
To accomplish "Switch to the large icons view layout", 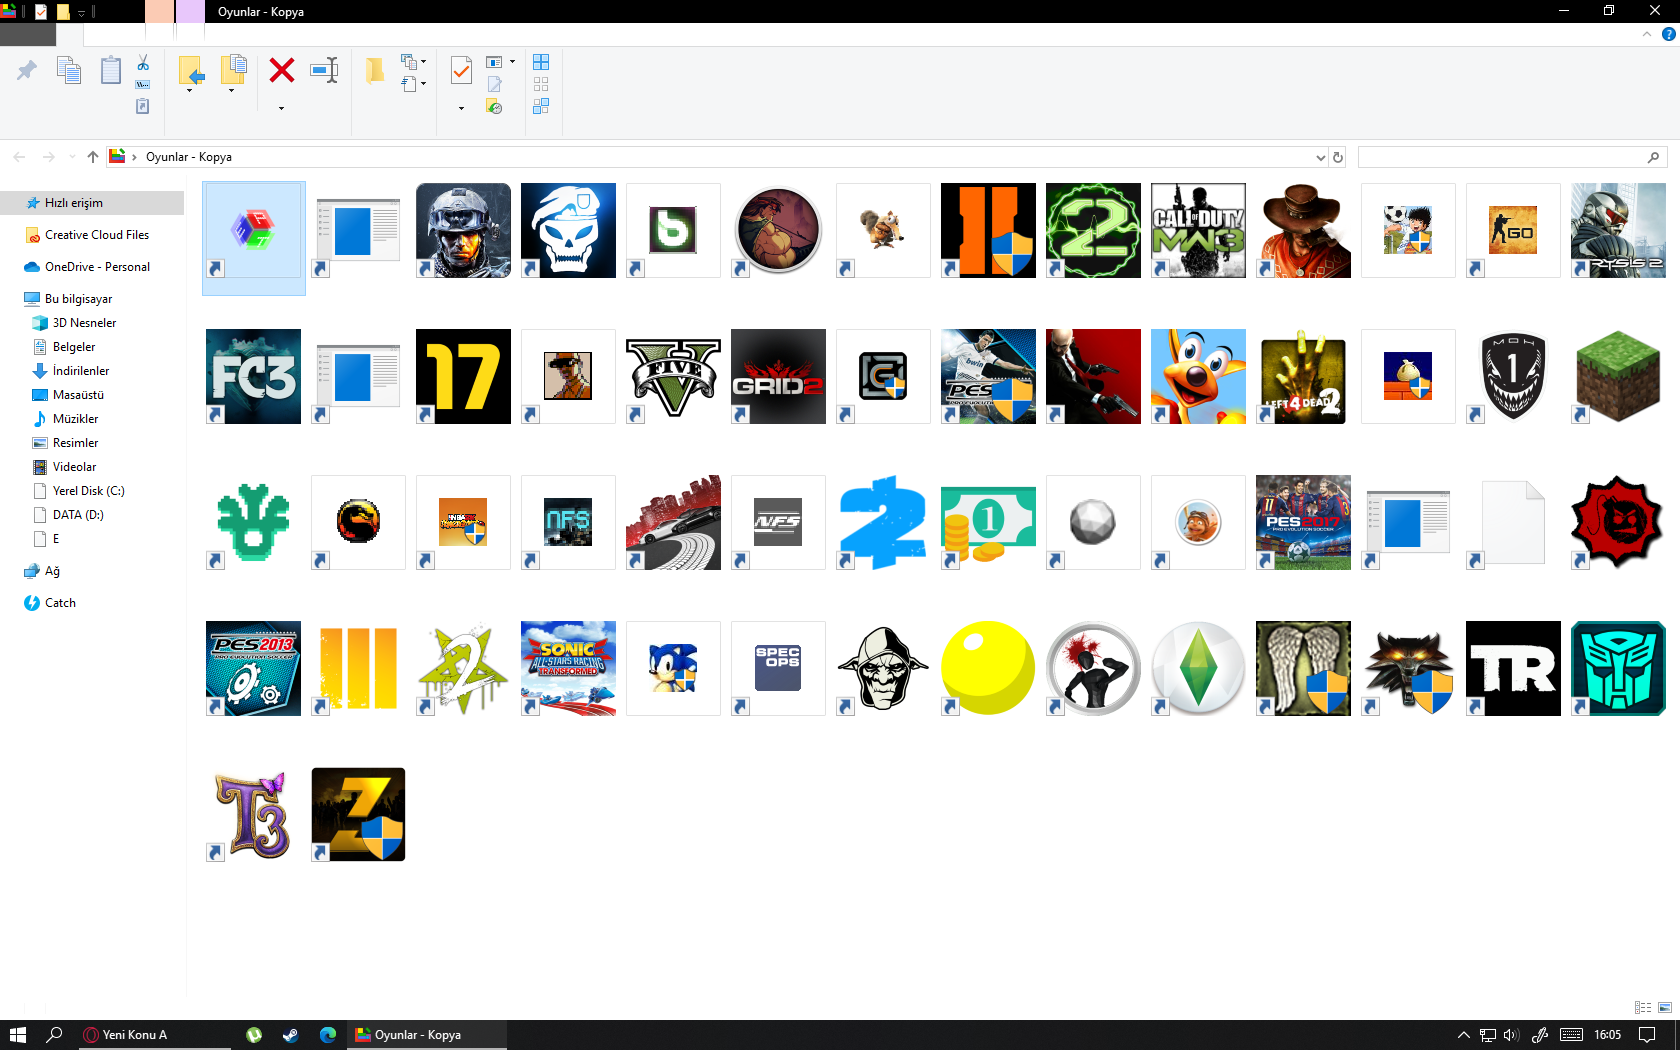I will 1665,1007.
